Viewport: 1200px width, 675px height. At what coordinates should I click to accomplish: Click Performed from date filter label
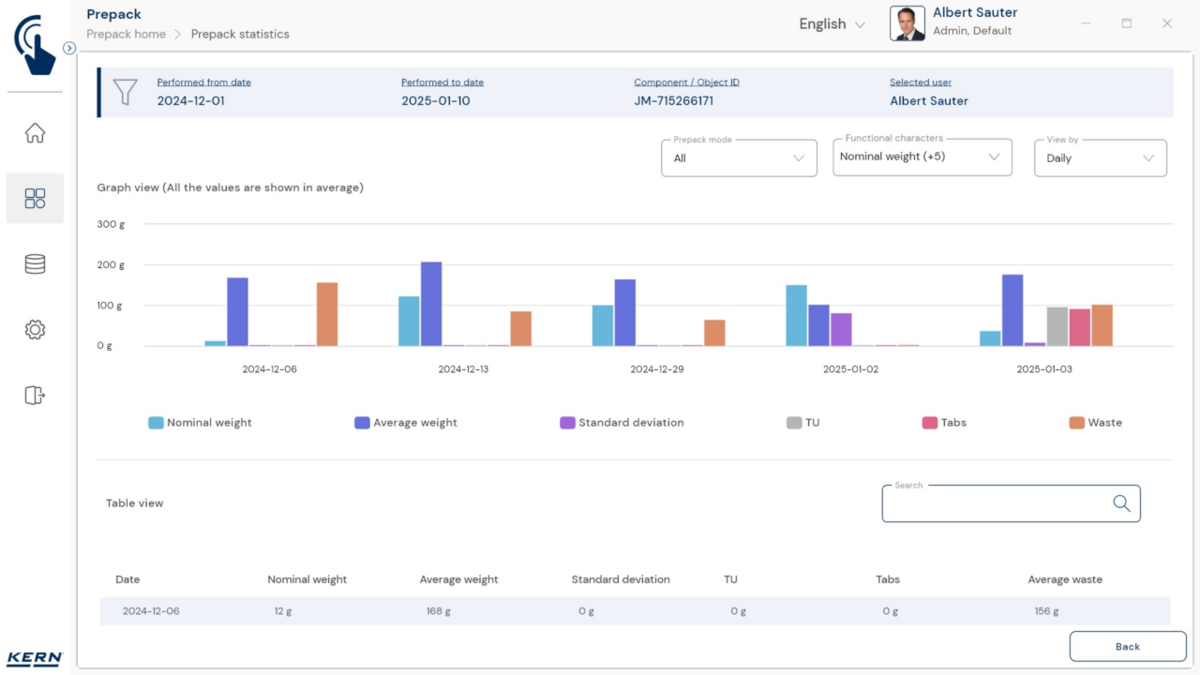(x=204, y=82)
